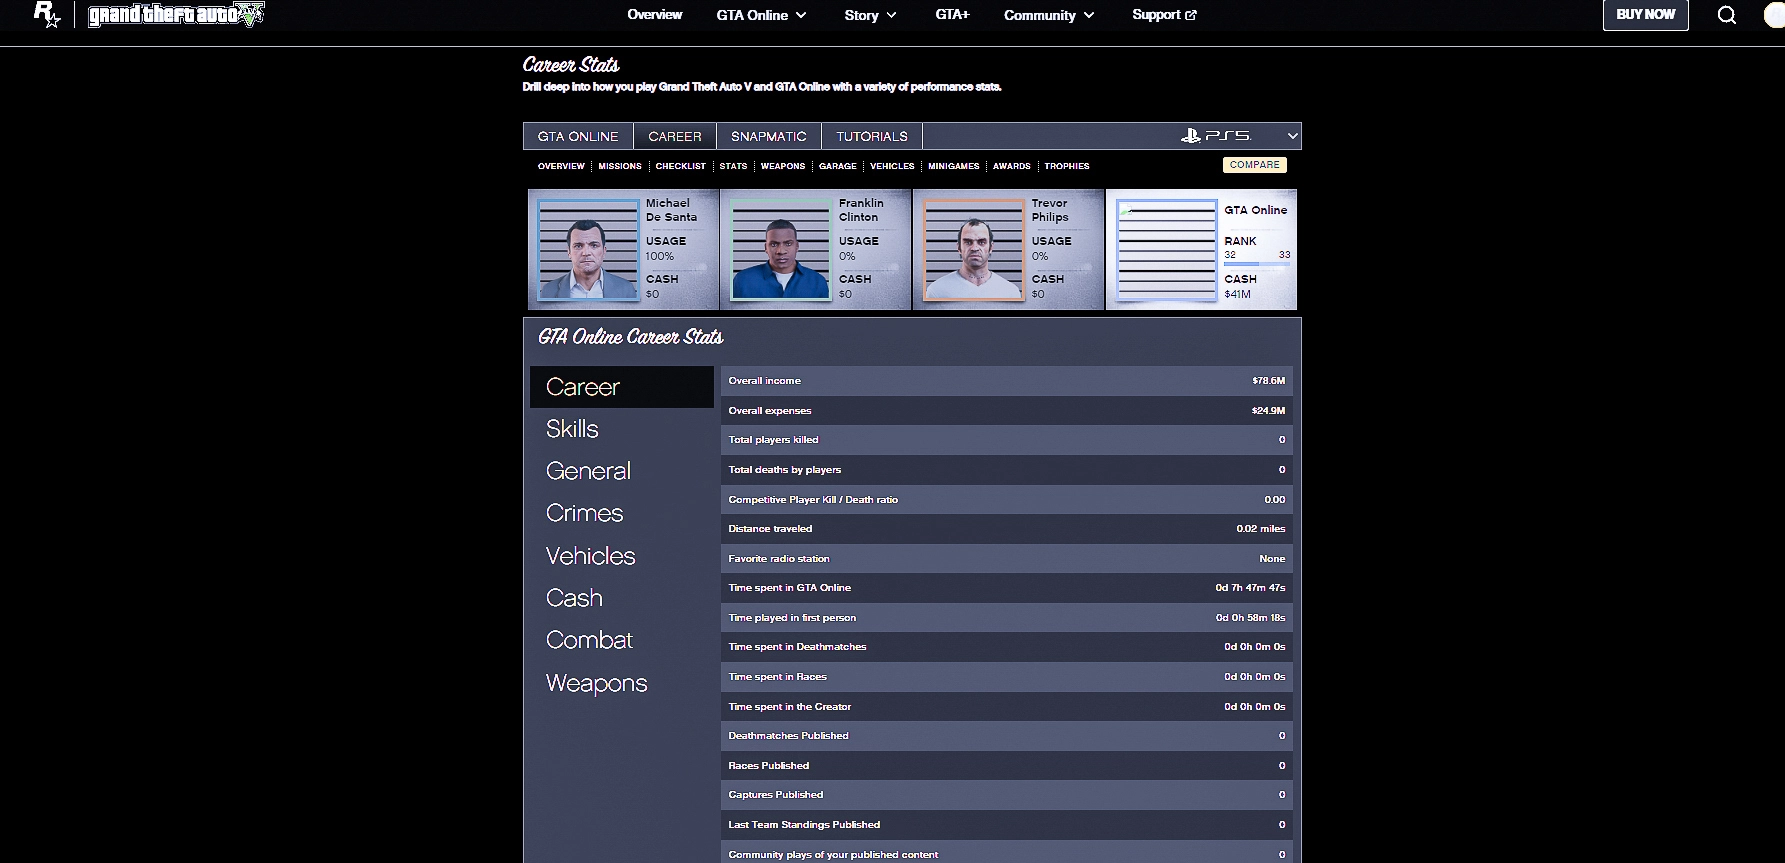The width and height of the screenshot is (1785, 863).
Task: Click the Grand Theft Auto V logo
Action: coord(176,15)
